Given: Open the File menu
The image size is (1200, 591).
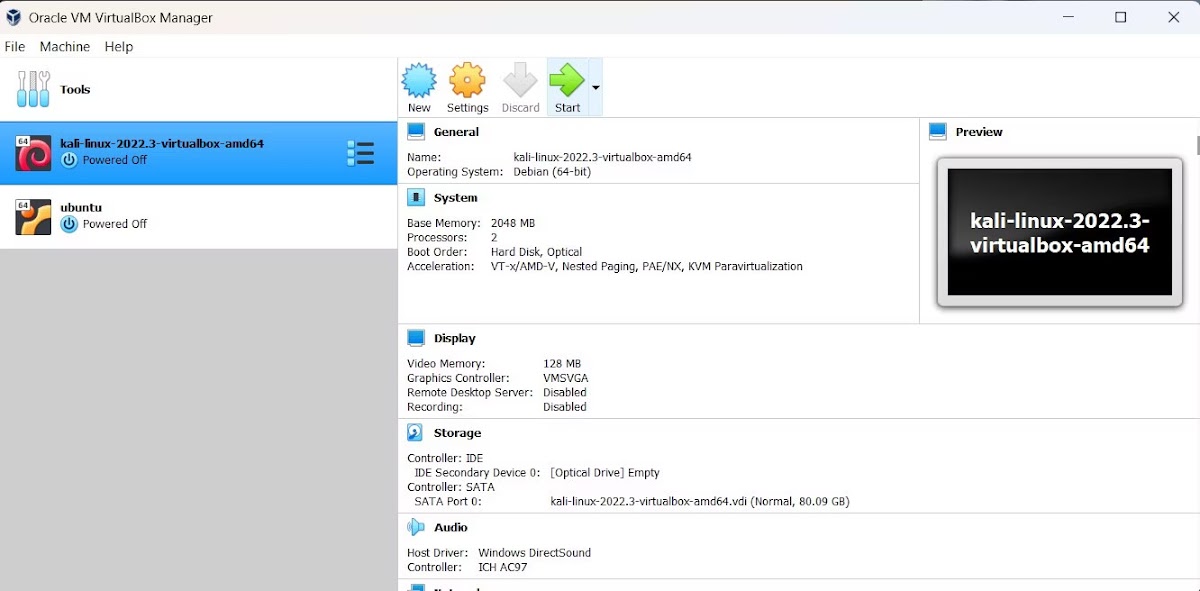Looking at the screenshot, I should [15, 46].
